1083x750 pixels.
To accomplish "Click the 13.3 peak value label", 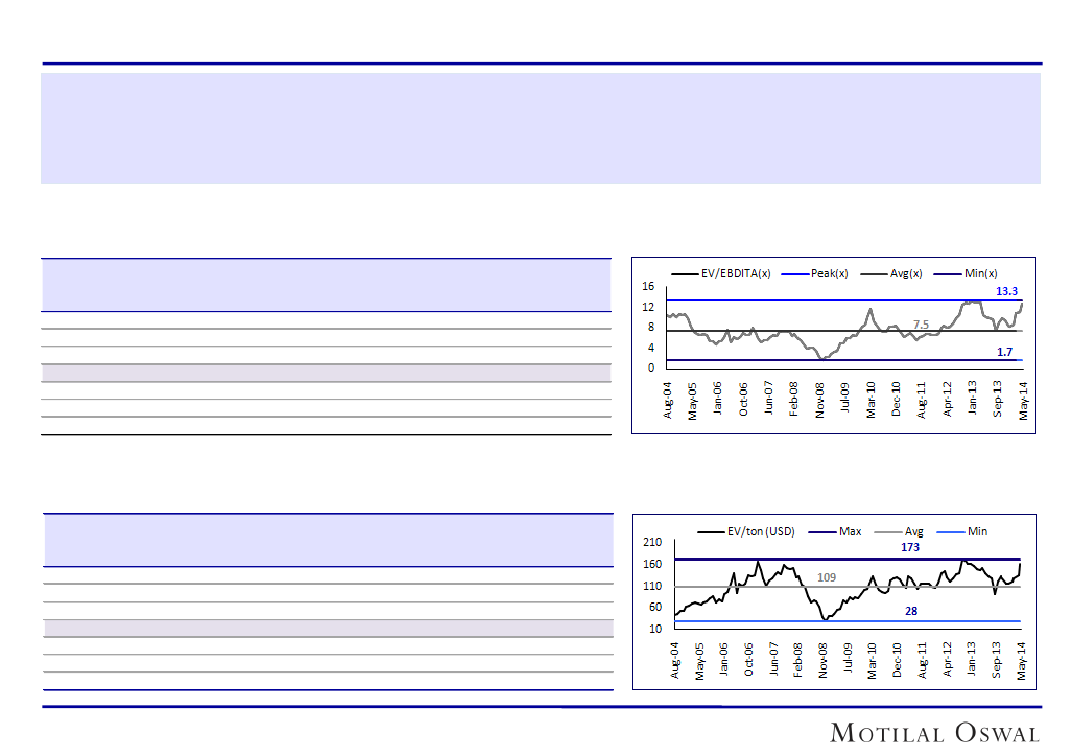I will click(x=1007, y=291).
